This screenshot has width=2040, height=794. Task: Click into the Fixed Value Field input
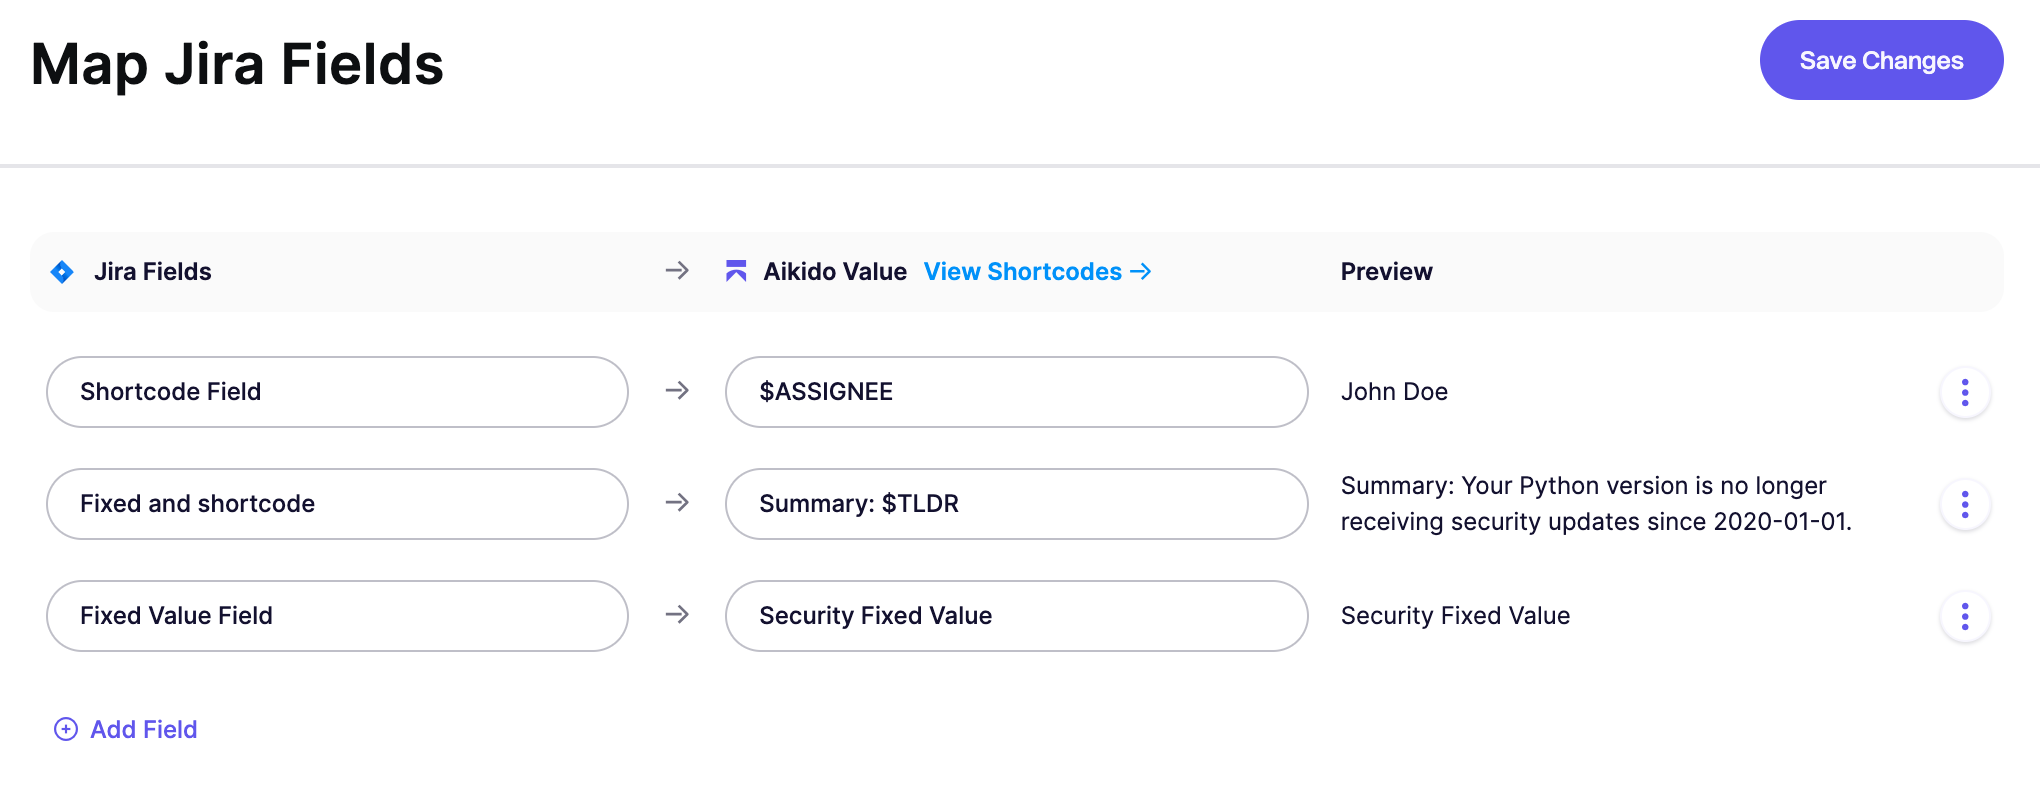tap(337, 616)
